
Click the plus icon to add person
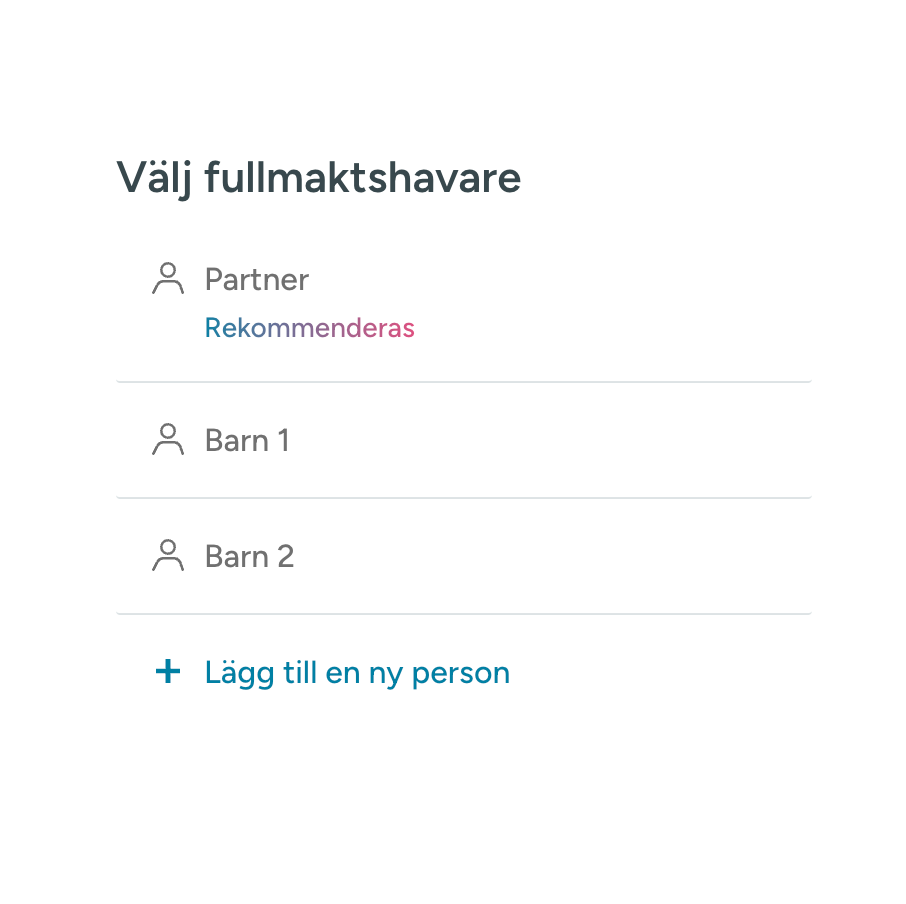(x=168, y=671)
